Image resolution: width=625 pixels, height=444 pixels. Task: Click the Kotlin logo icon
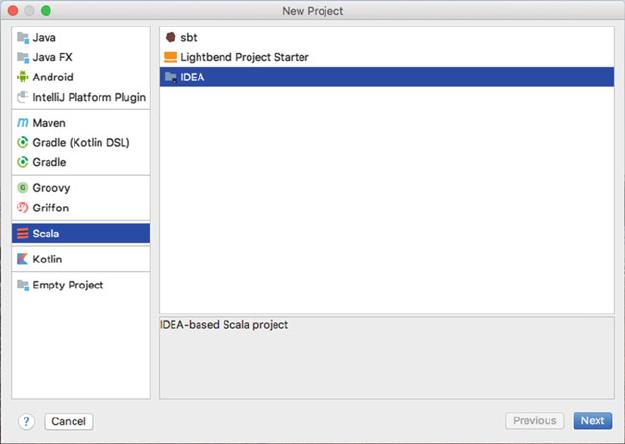coord(23,259)
